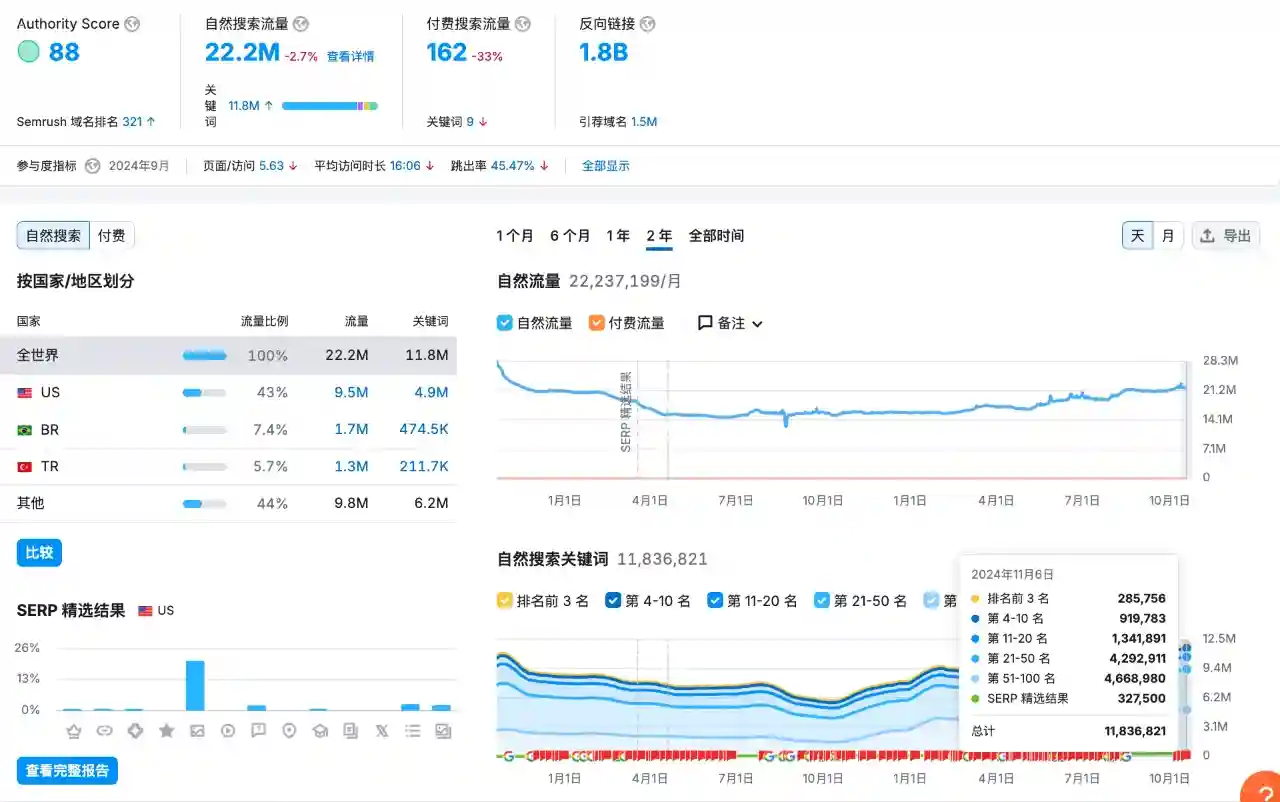
Task: Select the local pin SERP feature icon
Action: coord(289,731)
